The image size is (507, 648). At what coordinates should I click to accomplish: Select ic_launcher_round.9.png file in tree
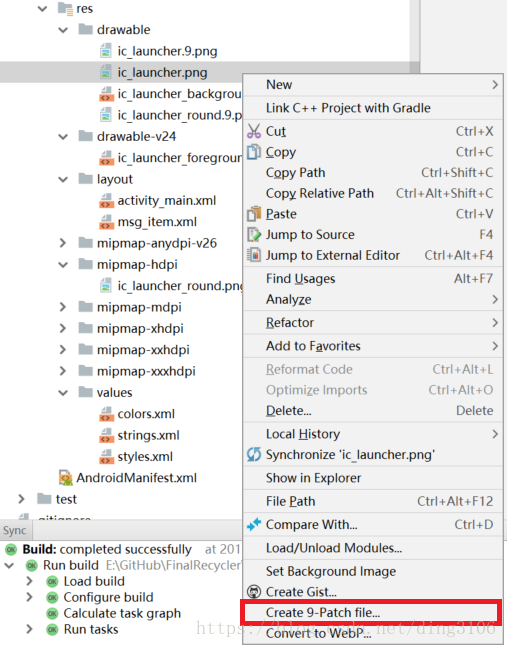click(121, 115)
